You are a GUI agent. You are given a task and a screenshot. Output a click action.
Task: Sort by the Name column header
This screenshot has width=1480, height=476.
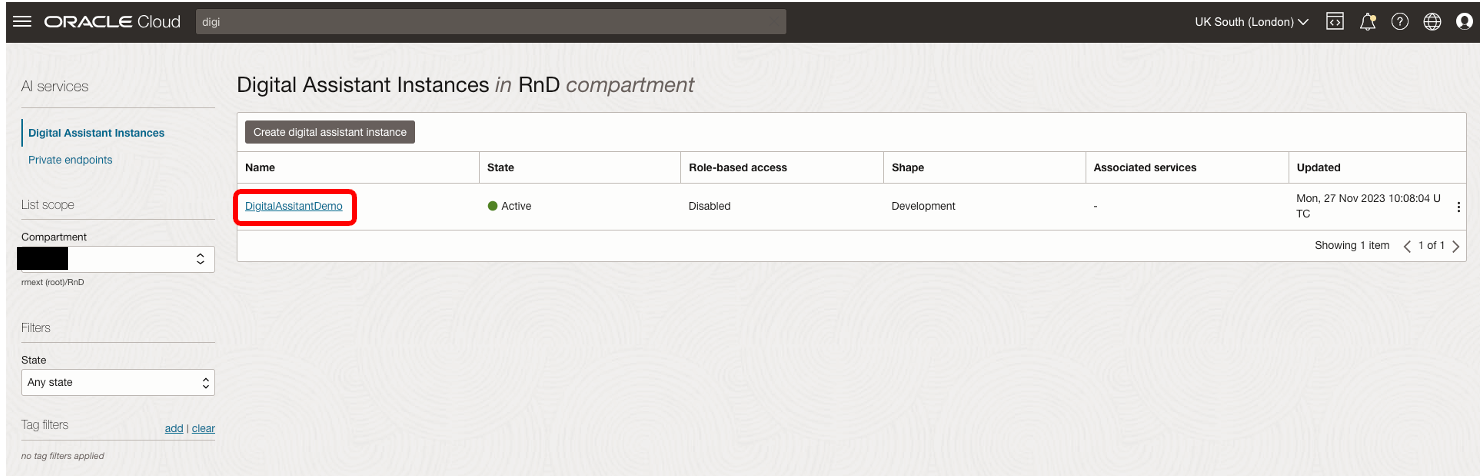pos(260,168)
